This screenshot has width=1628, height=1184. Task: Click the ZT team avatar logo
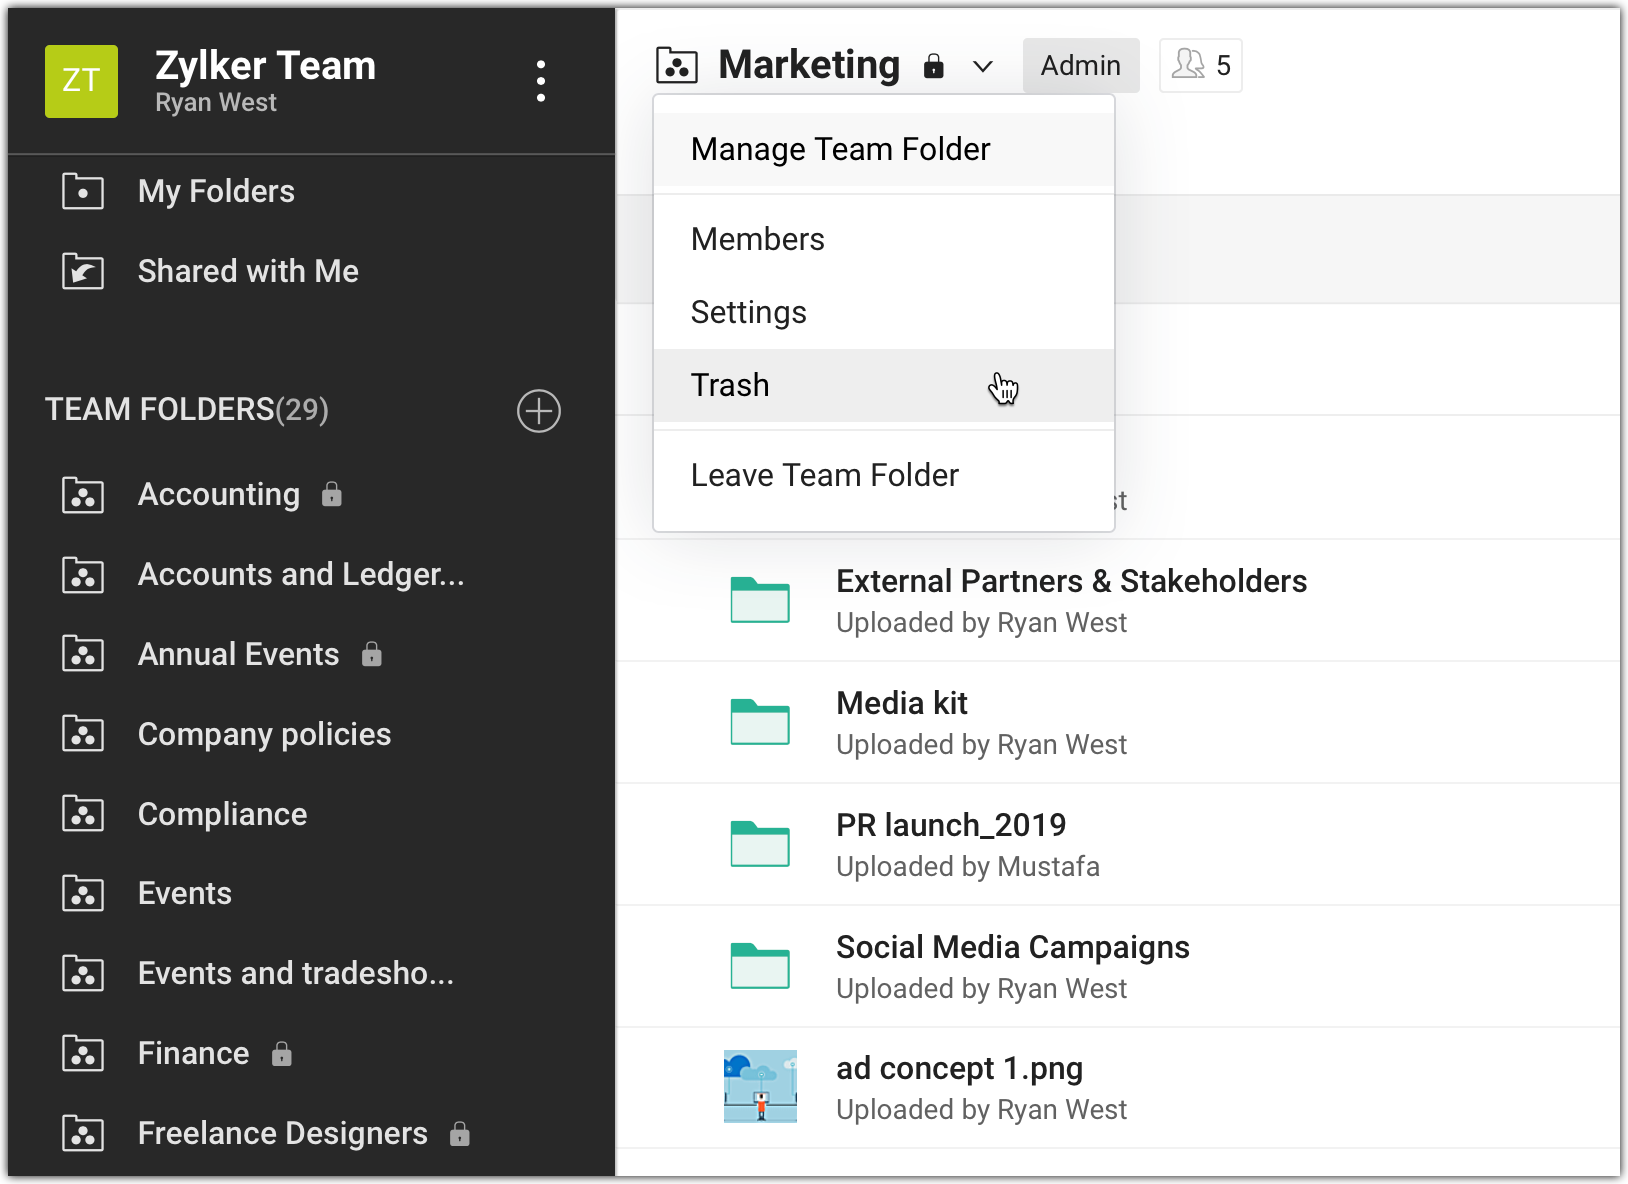pos(81,81)
